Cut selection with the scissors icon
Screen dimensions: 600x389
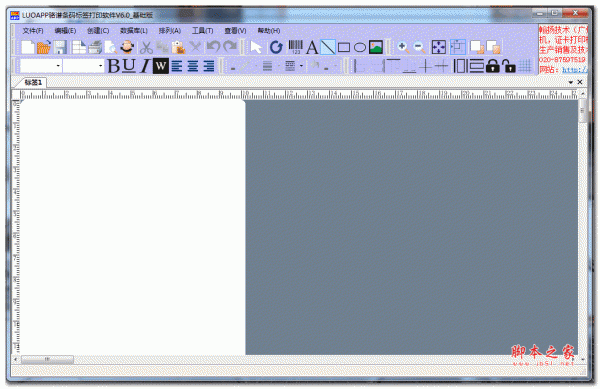click(146, 47)
